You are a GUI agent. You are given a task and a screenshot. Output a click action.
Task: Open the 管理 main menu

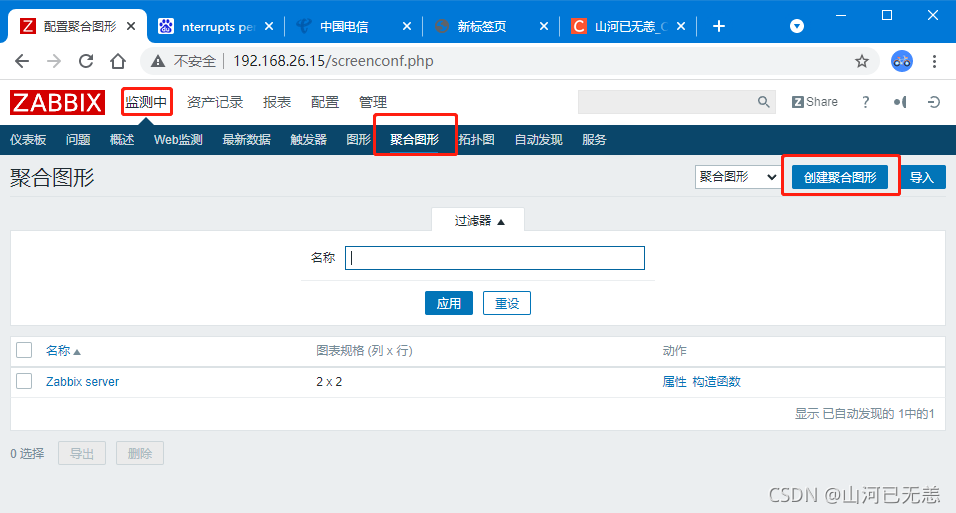tap(373, 102)
